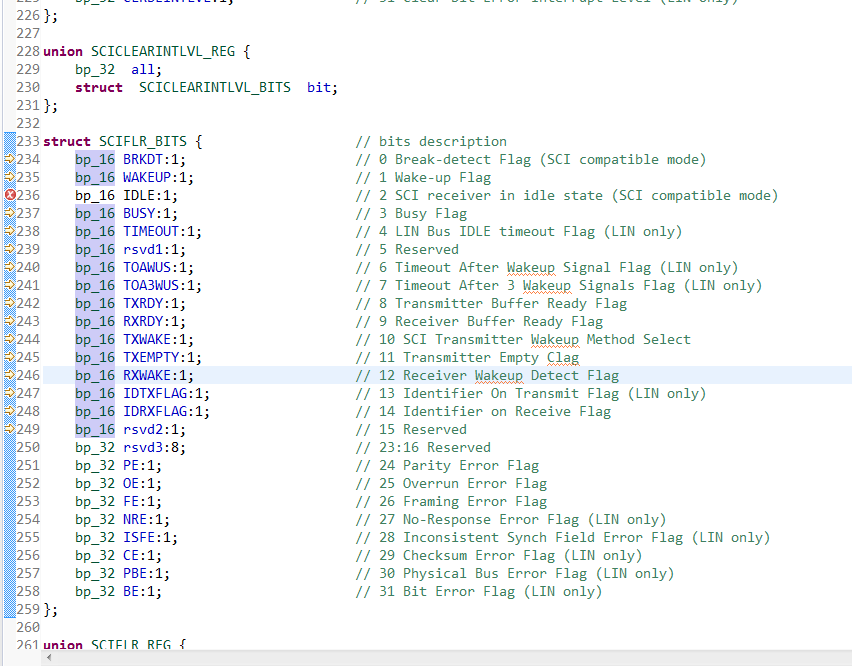Click the BE field on line 258
852x666 pixels.
pyautogui.click(x=131, y=590)
